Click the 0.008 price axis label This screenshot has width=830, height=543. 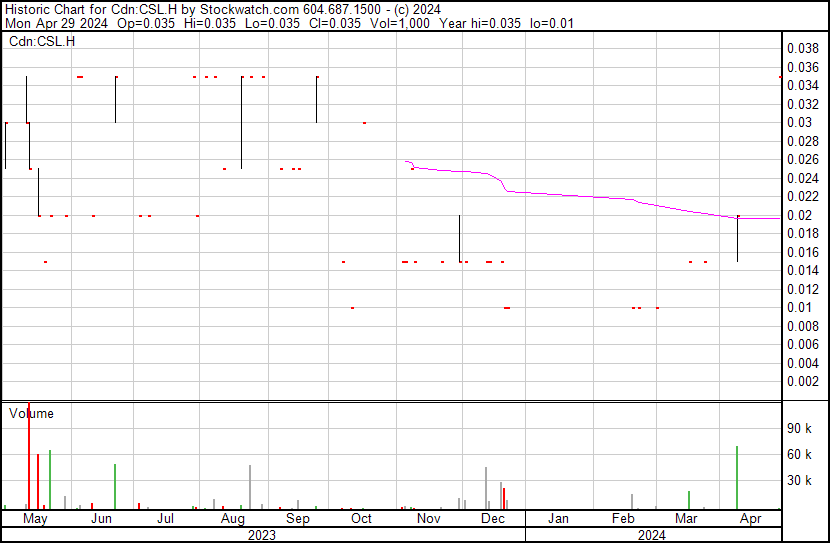(x=802, y=327)
